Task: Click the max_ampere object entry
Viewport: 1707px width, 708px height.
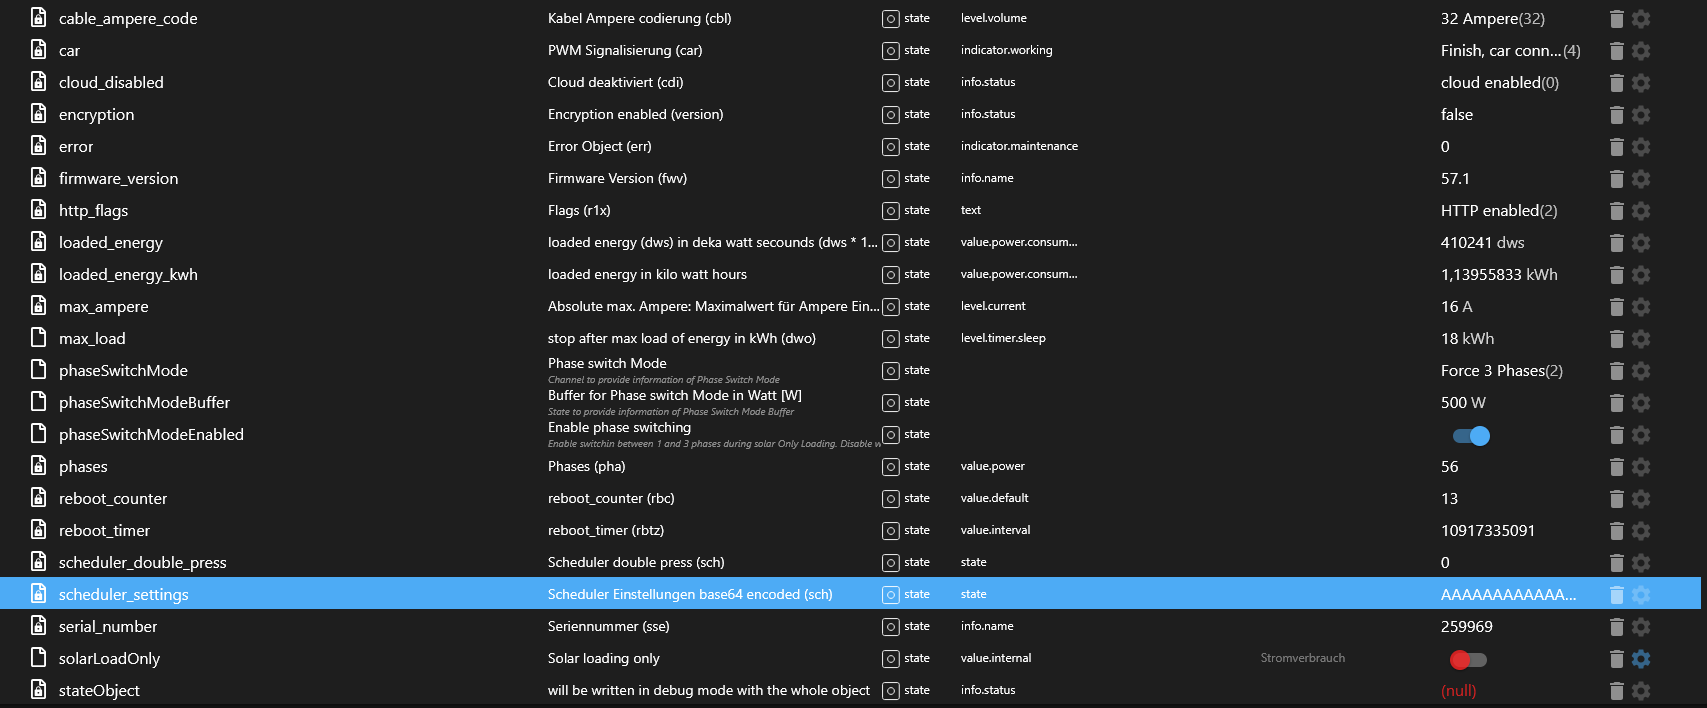Action: click(103, 307)
